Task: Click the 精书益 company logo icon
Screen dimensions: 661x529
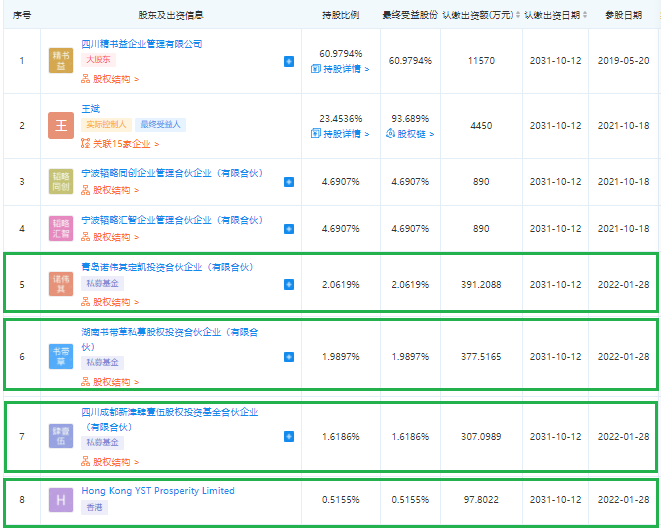Action: tap(61, 61)
